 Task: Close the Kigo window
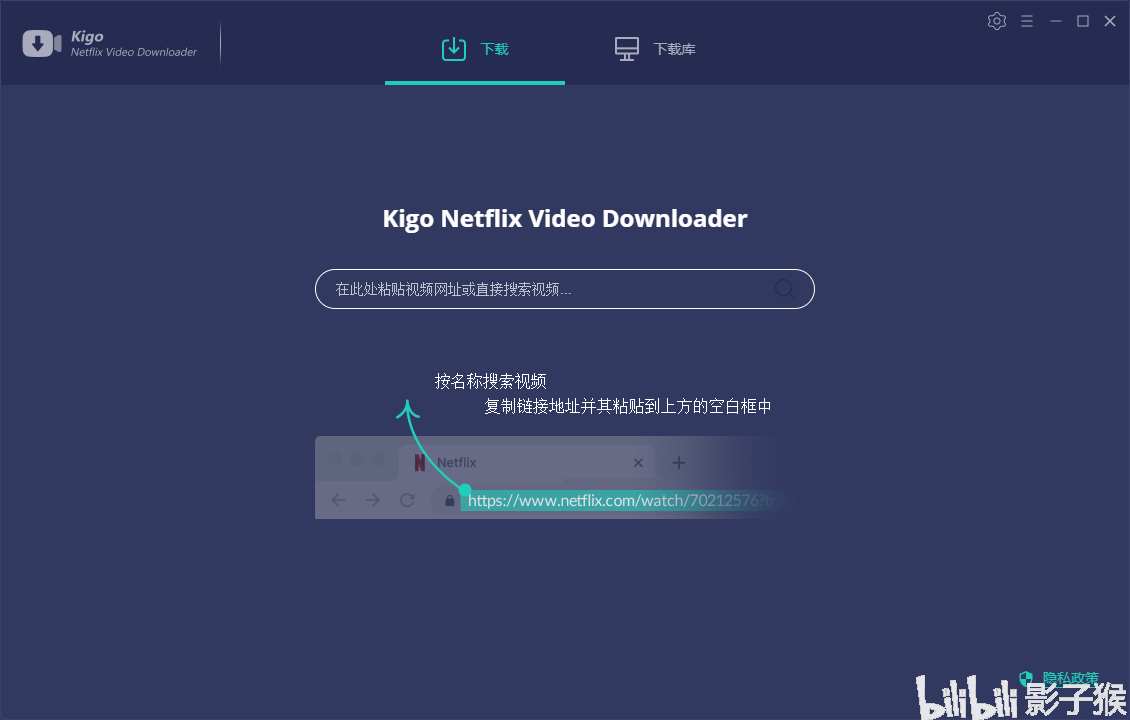point(1110,21)
